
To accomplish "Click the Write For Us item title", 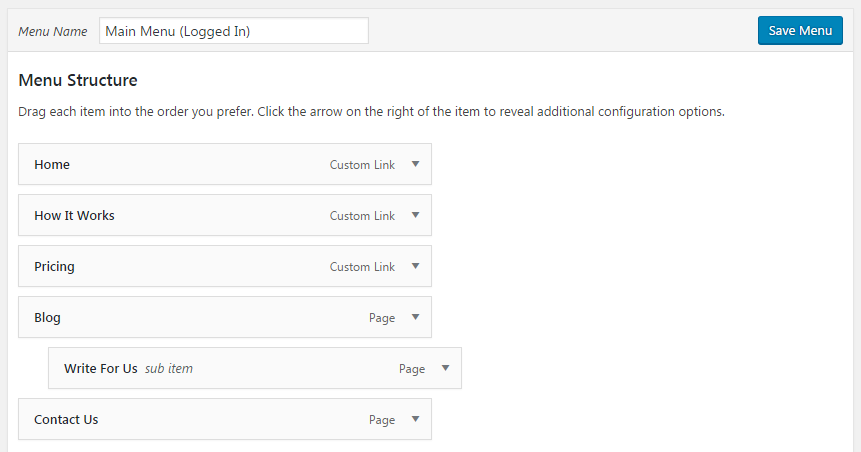I will point(100,369).
